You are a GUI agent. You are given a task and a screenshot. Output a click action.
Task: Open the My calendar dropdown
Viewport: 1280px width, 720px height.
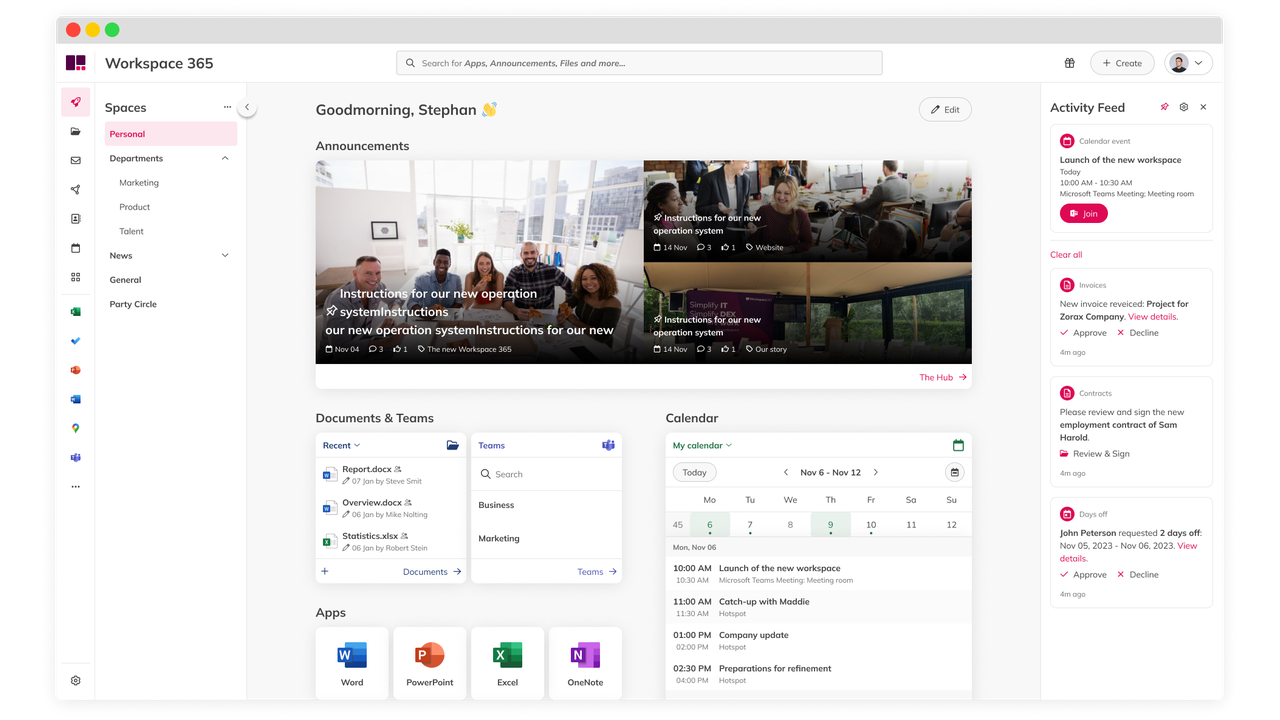pos(702,445)
